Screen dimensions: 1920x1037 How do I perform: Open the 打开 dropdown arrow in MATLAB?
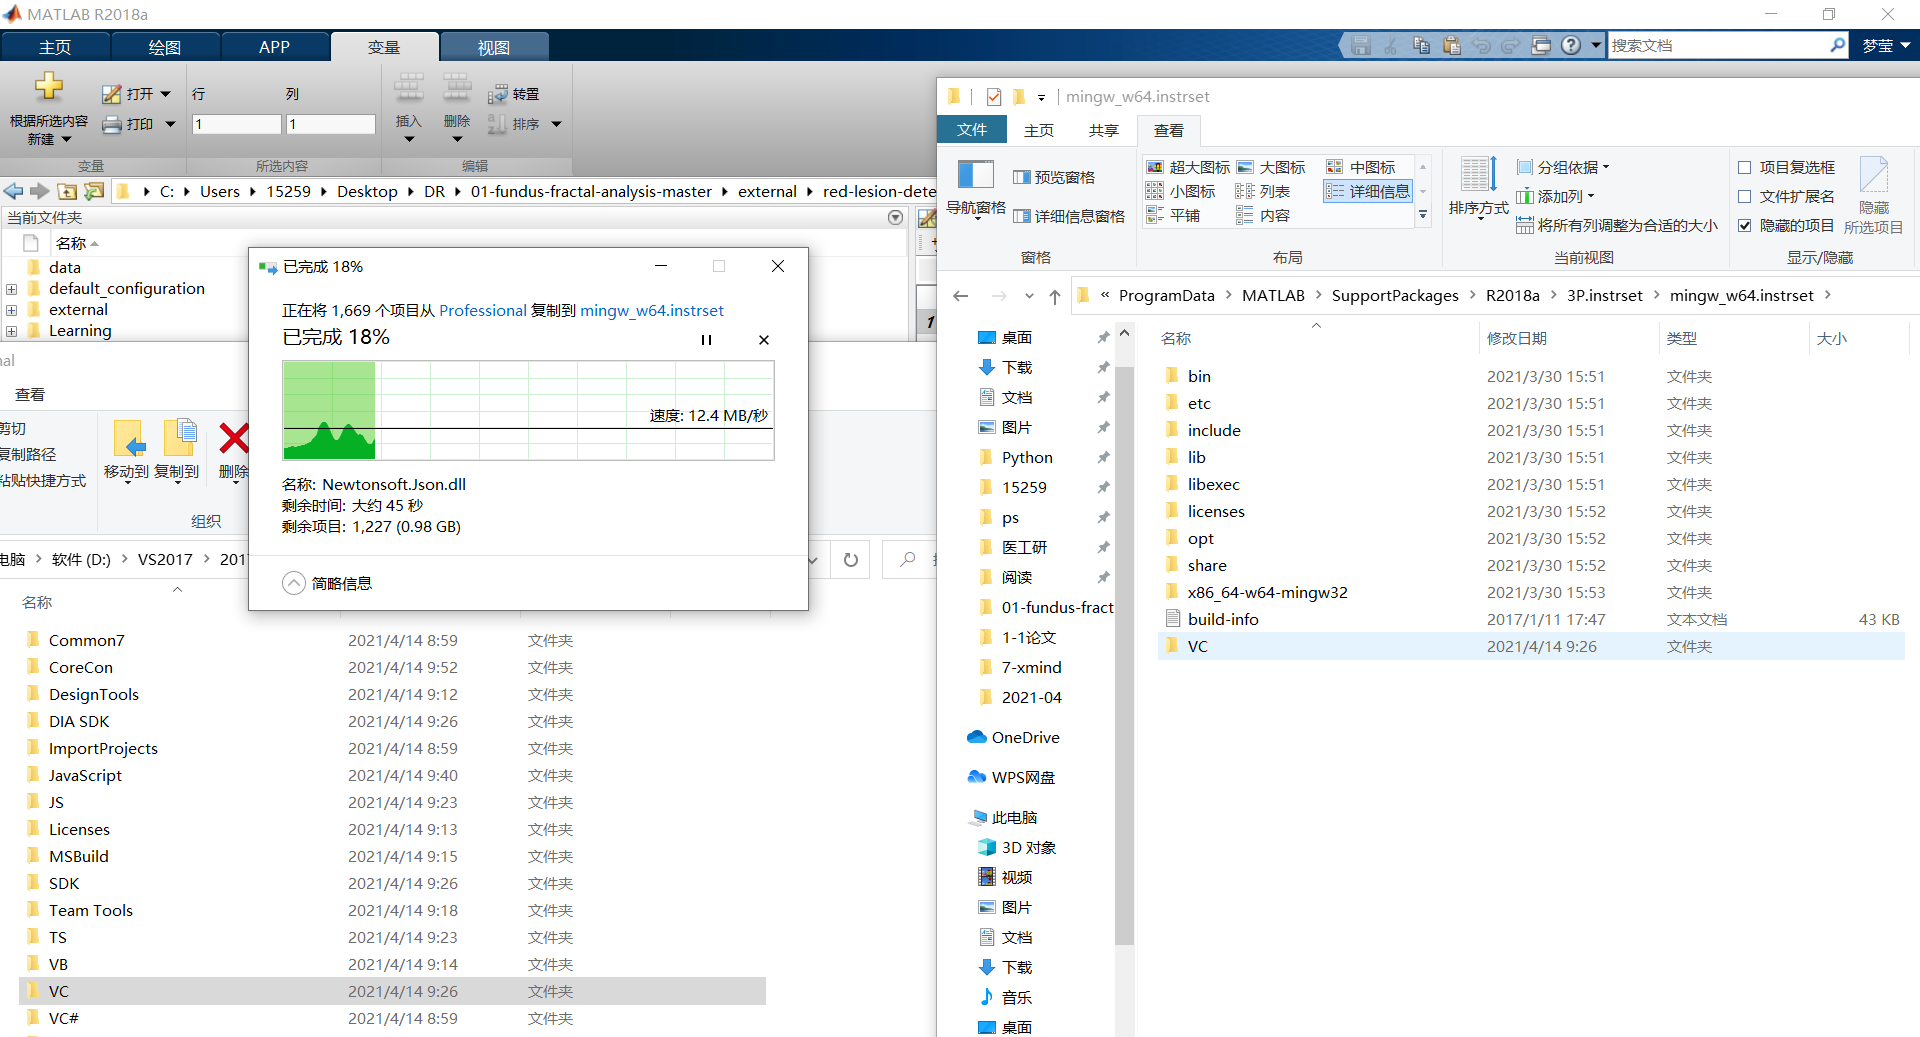coord(166,94)
